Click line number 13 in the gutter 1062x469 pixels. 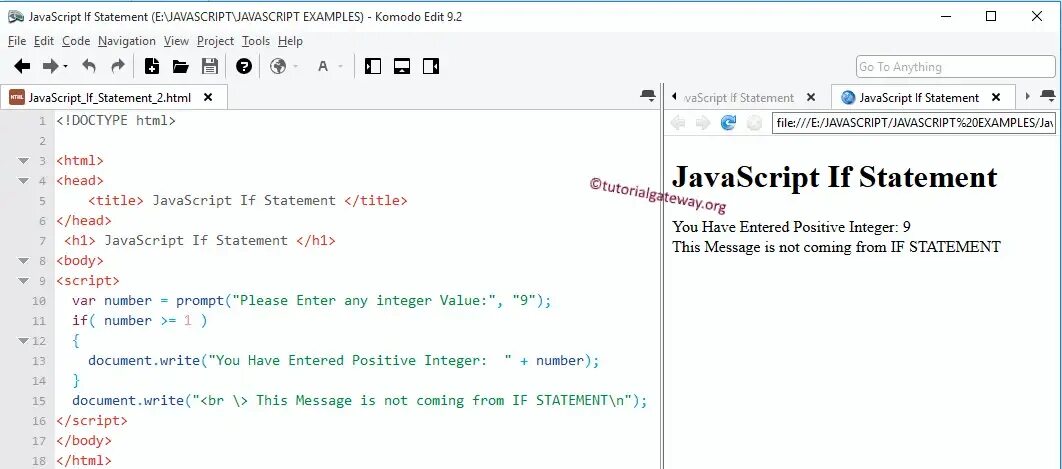(39, 361)
